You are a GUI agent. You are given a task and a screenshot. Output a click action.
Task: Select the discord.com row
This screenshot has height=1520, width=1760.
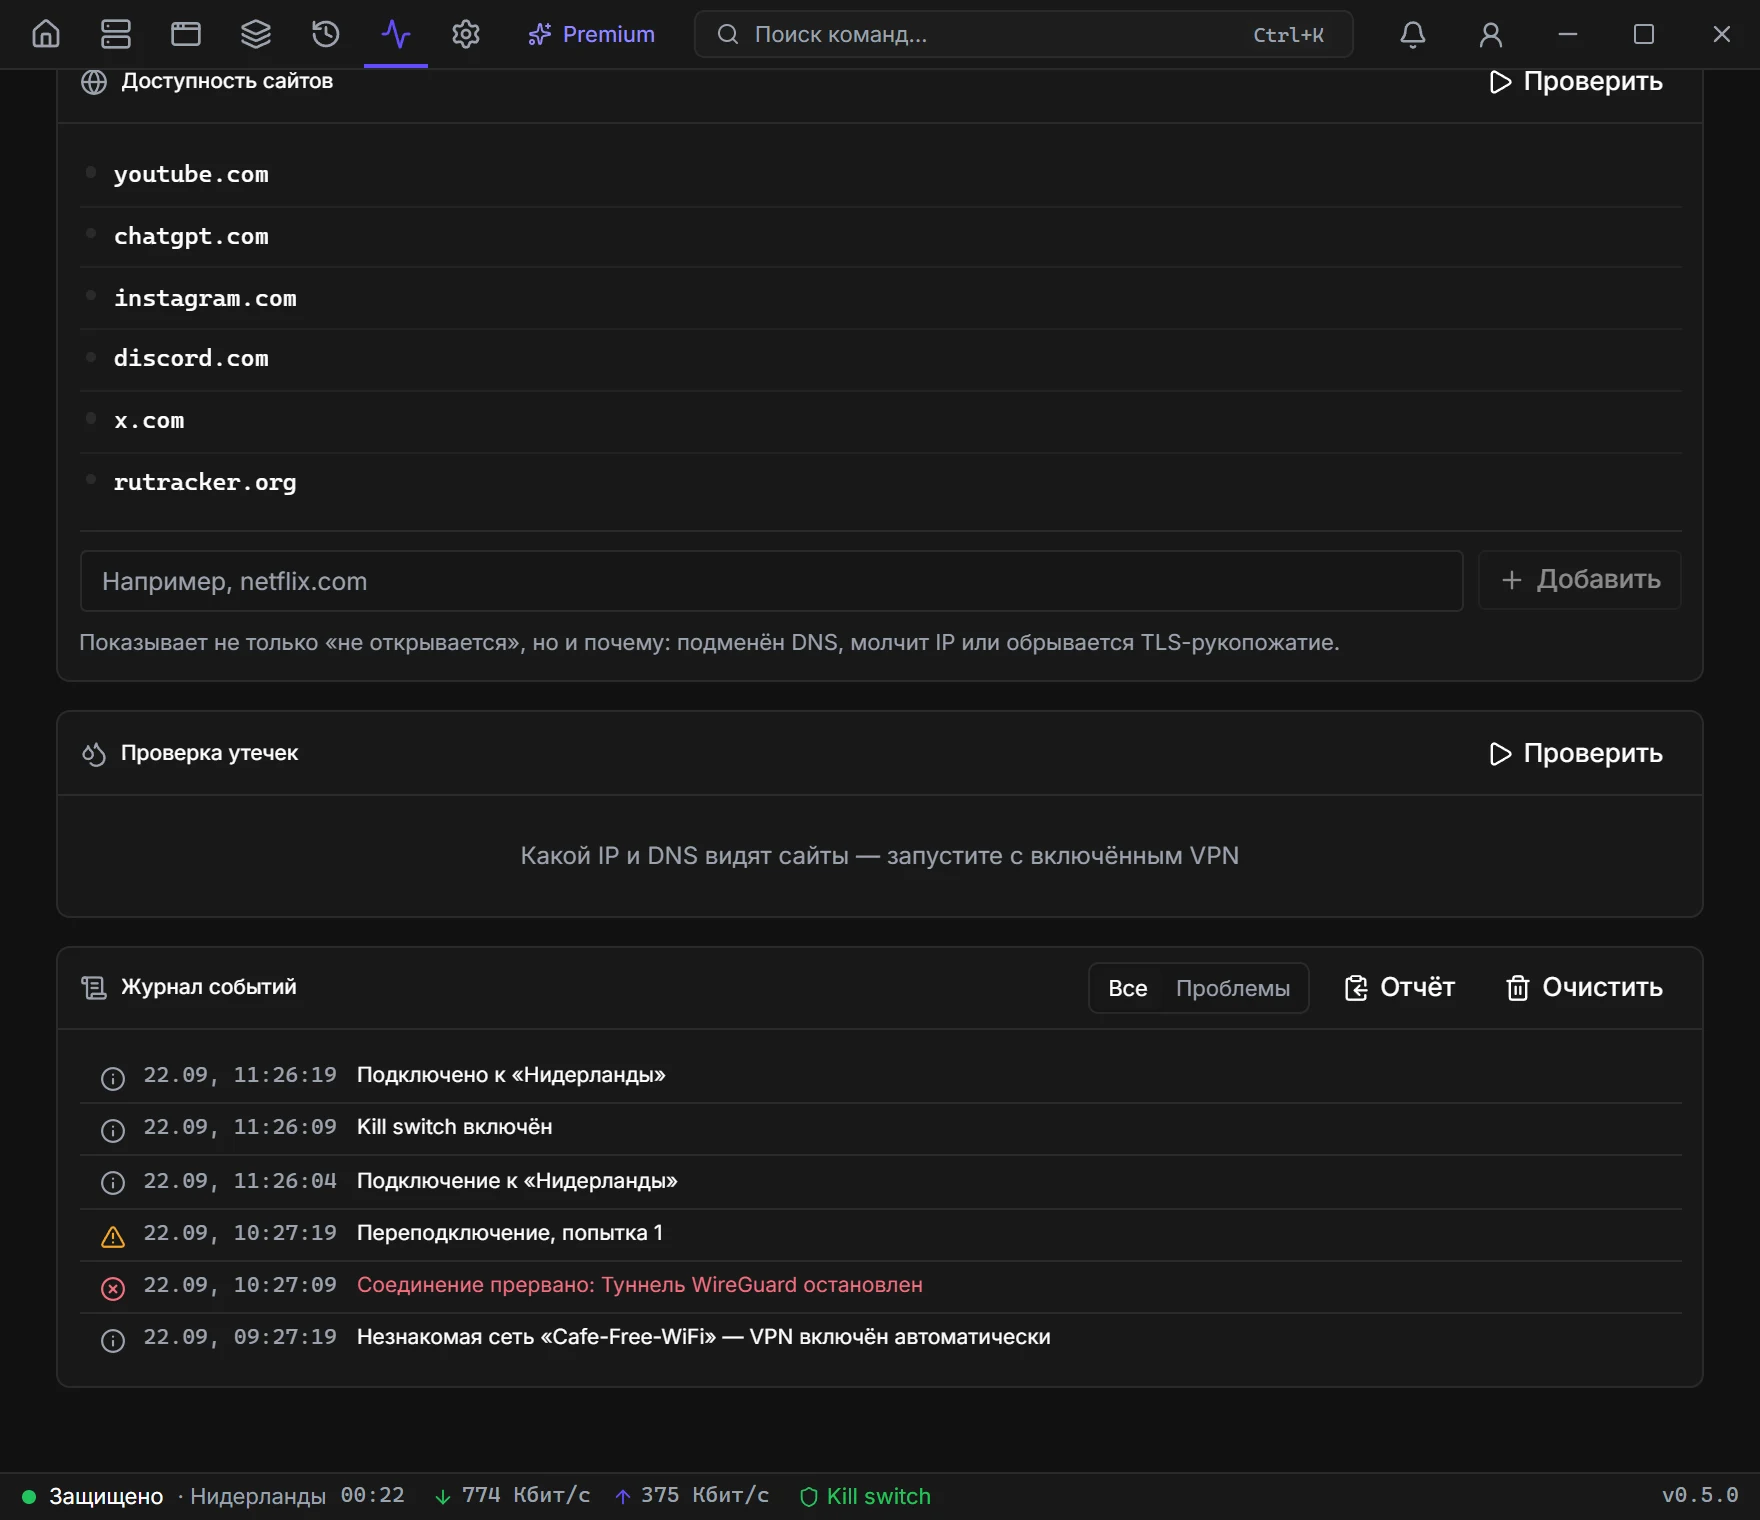coord(881,358)
